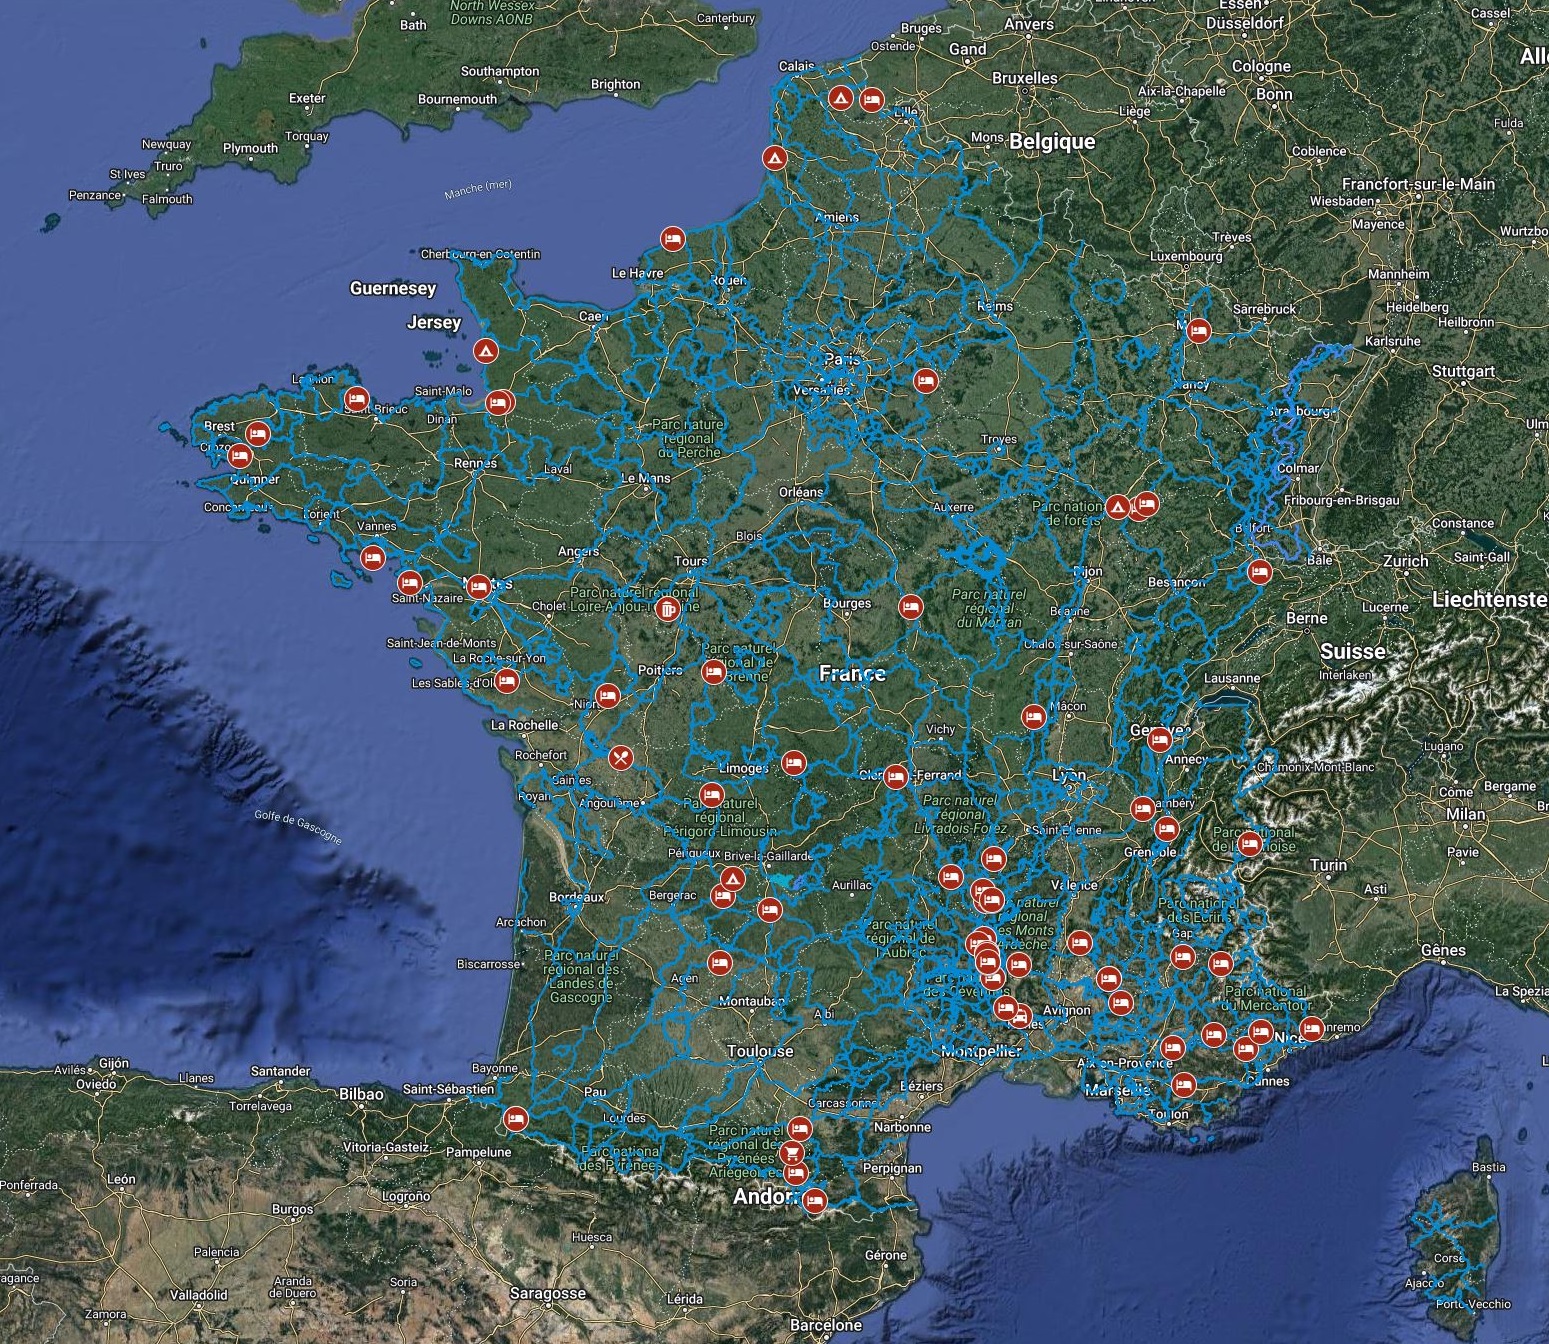Click the bed marker above Périgord-Limousin park label
This screenshot has height=1344, width=1549.
[x=711, y=796]
